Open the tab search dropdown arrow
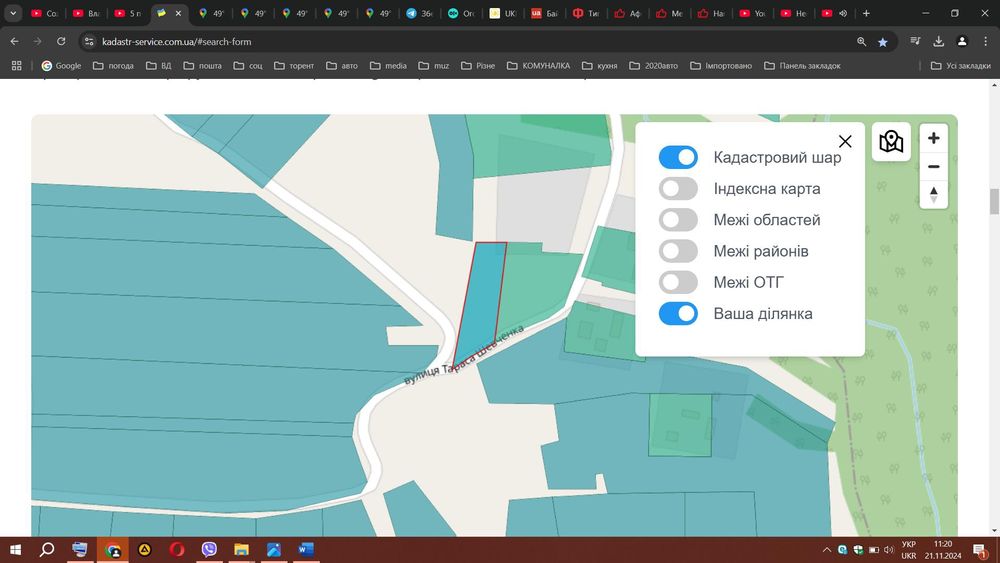This screenshot has width=1000, height=563. (x=14, y=14)
